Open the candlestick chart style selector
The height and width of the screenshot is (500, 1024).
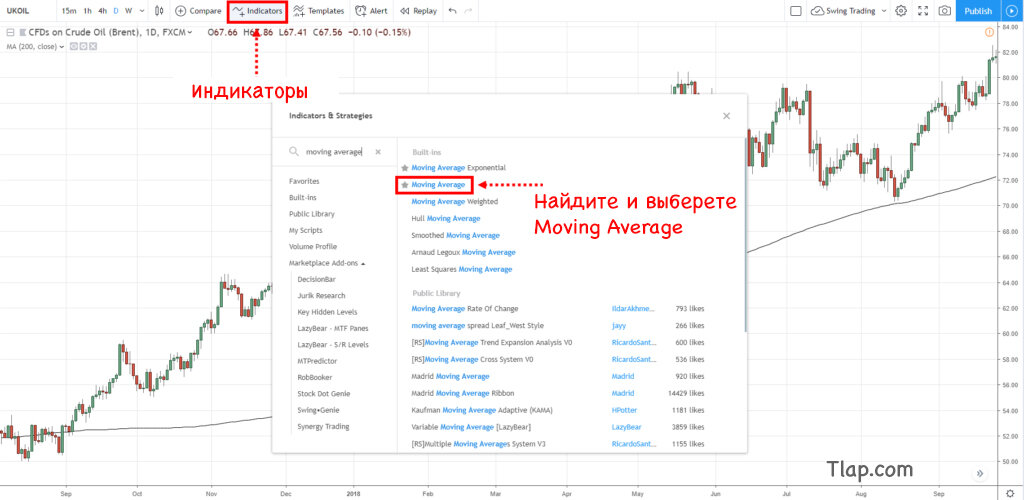tap(160, 10)
